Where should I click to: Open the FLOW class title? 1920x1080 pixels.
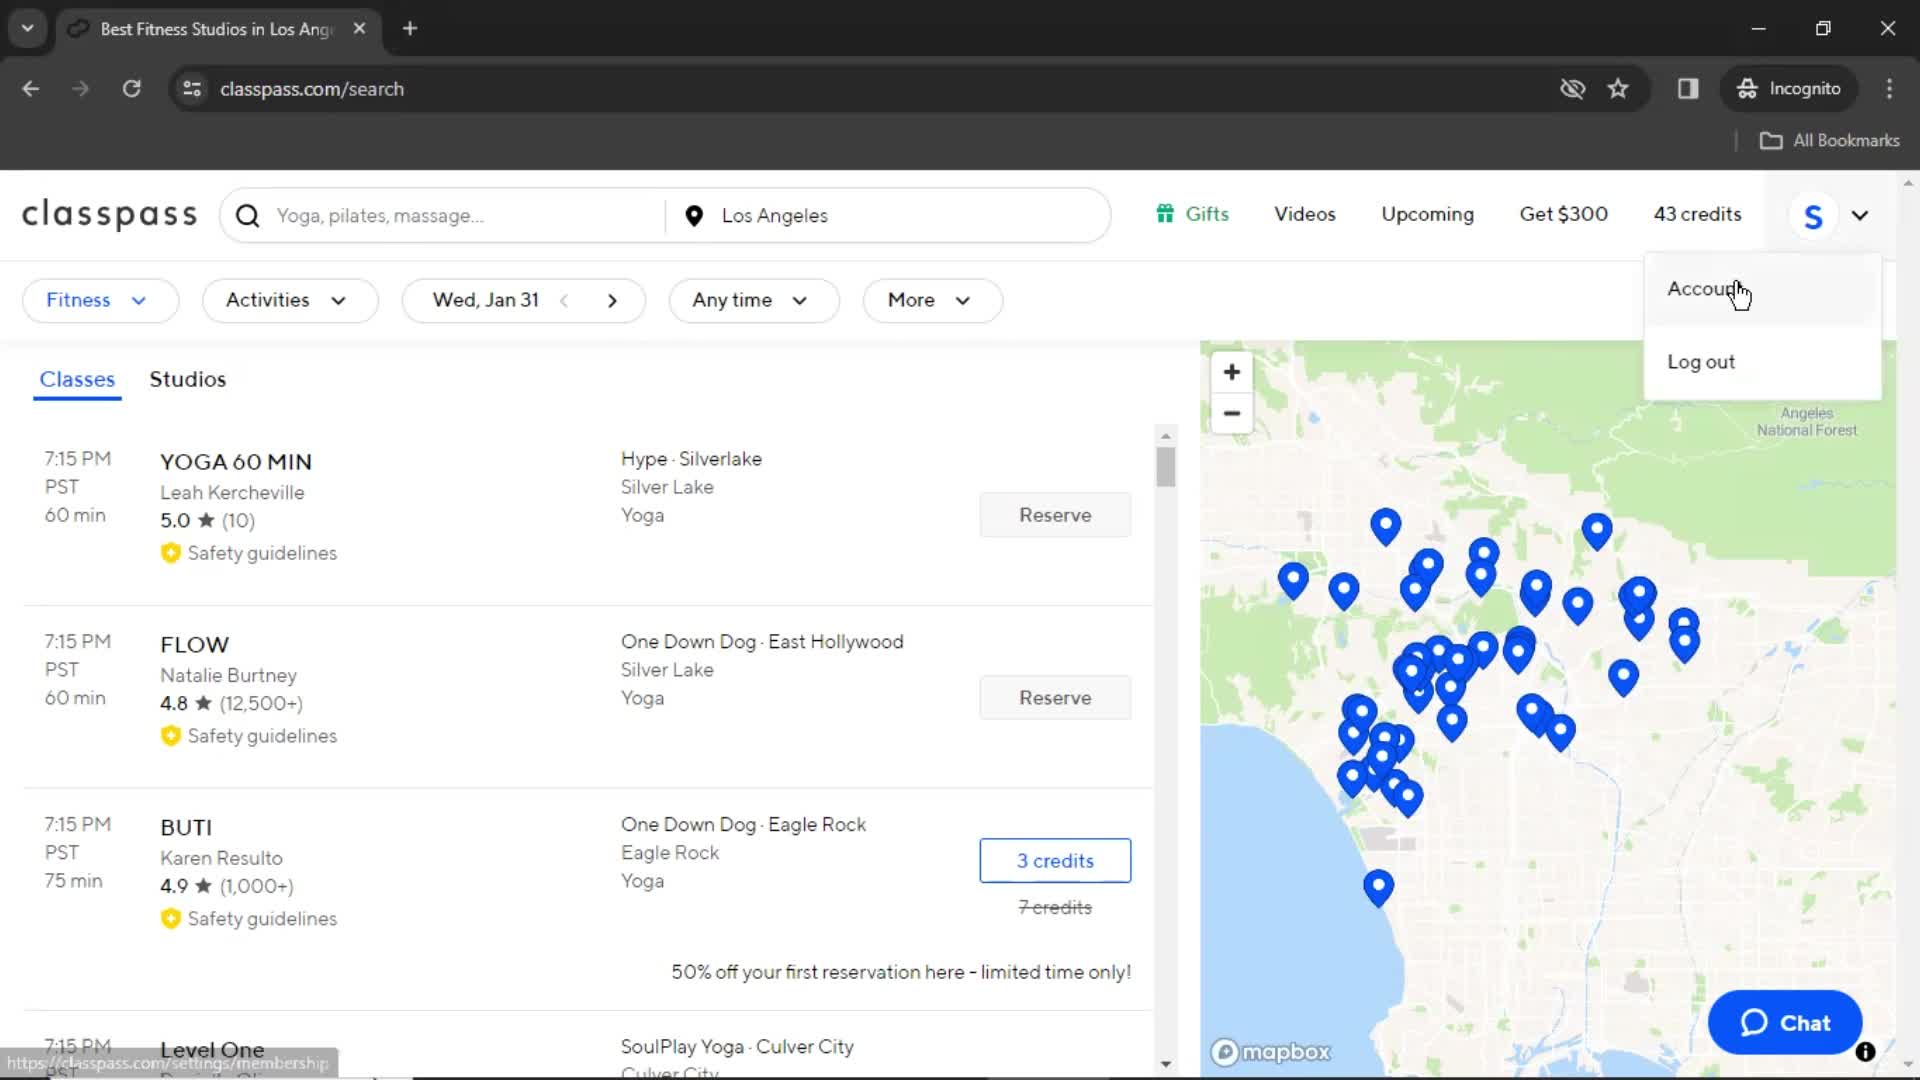pos(195,645)
